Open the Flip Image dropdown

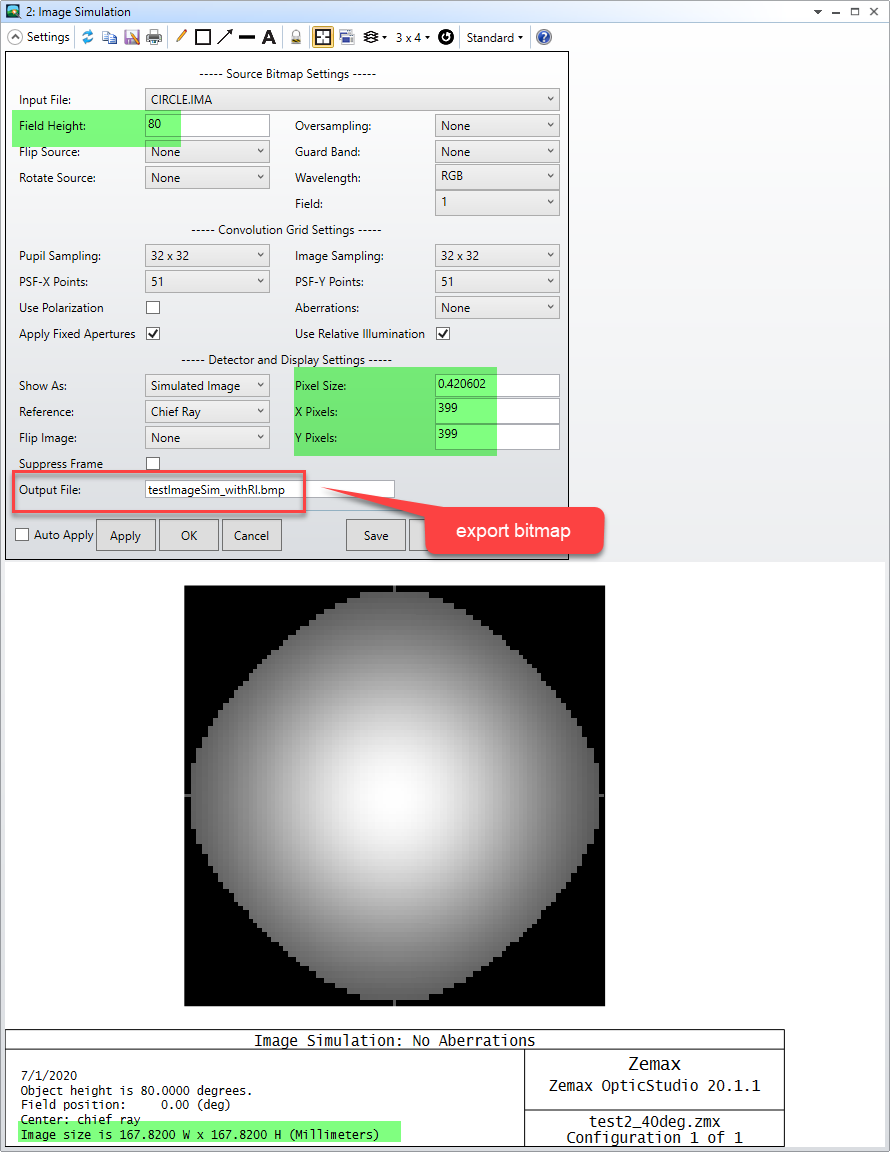coord(207,437)
